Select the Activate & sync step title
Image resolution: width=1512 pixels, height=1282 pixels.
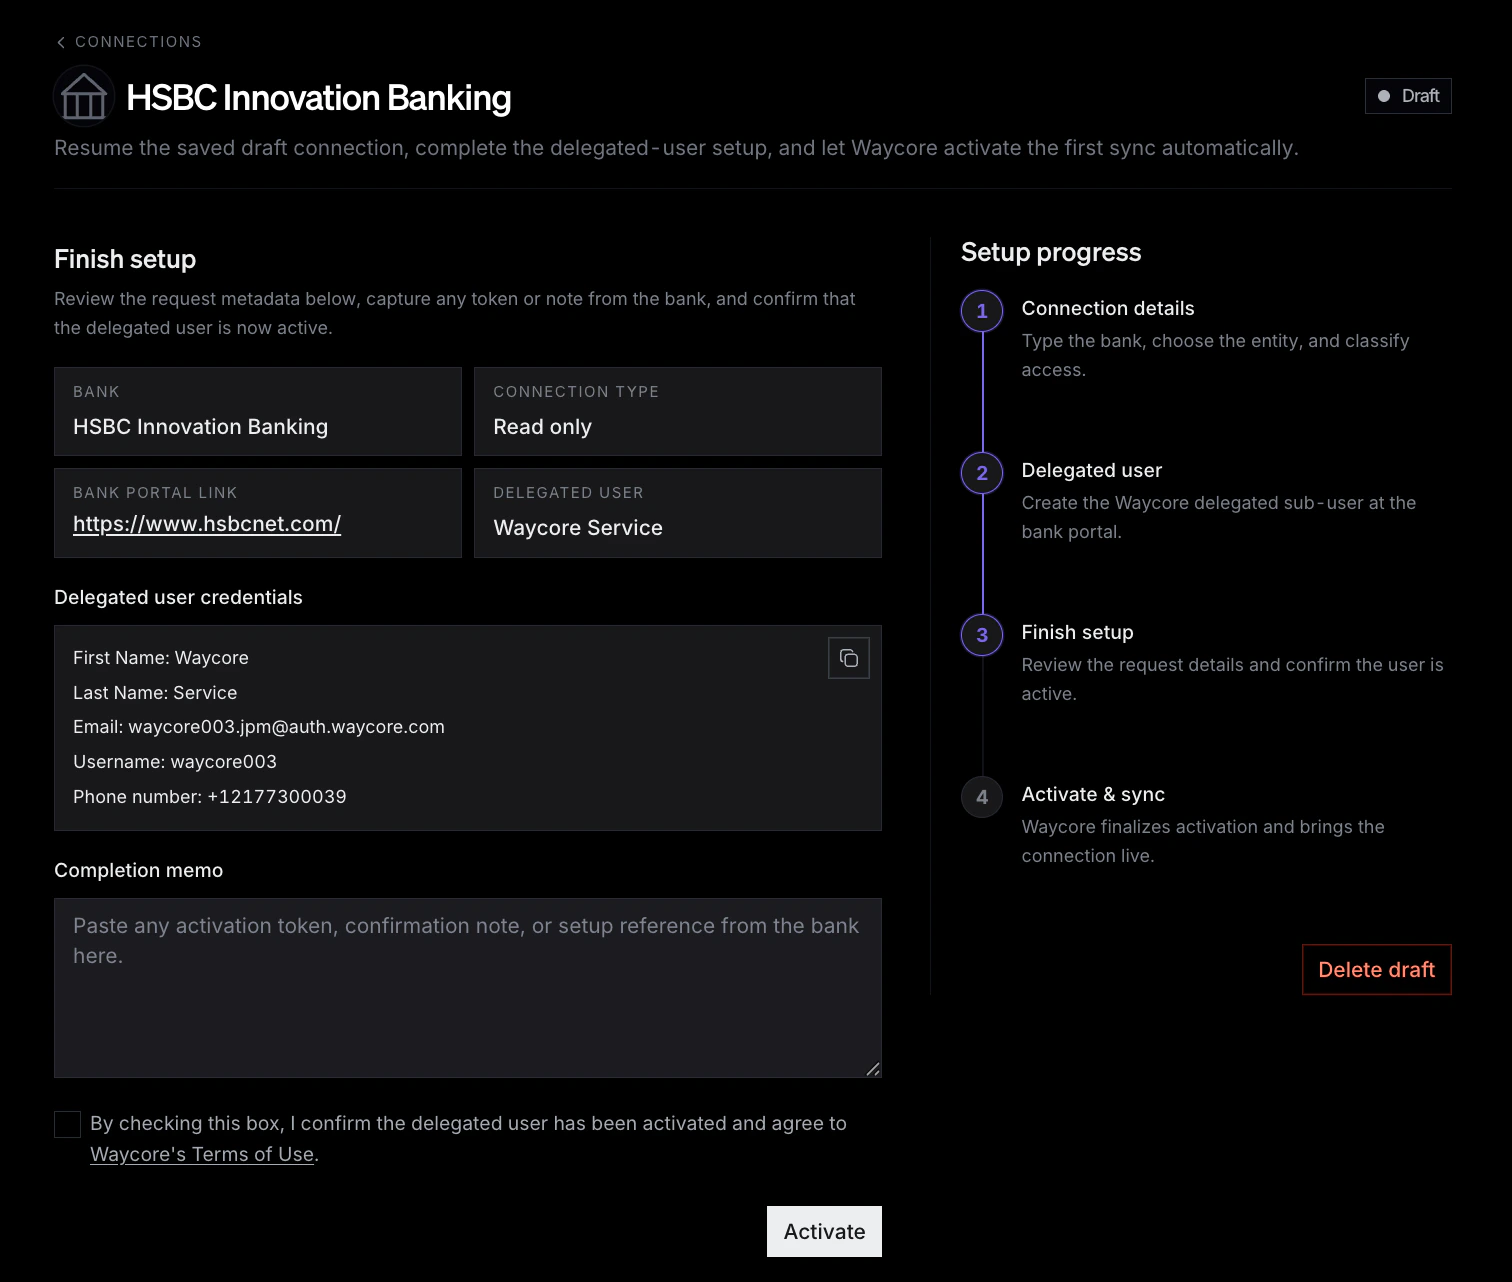click(1093, 794)
